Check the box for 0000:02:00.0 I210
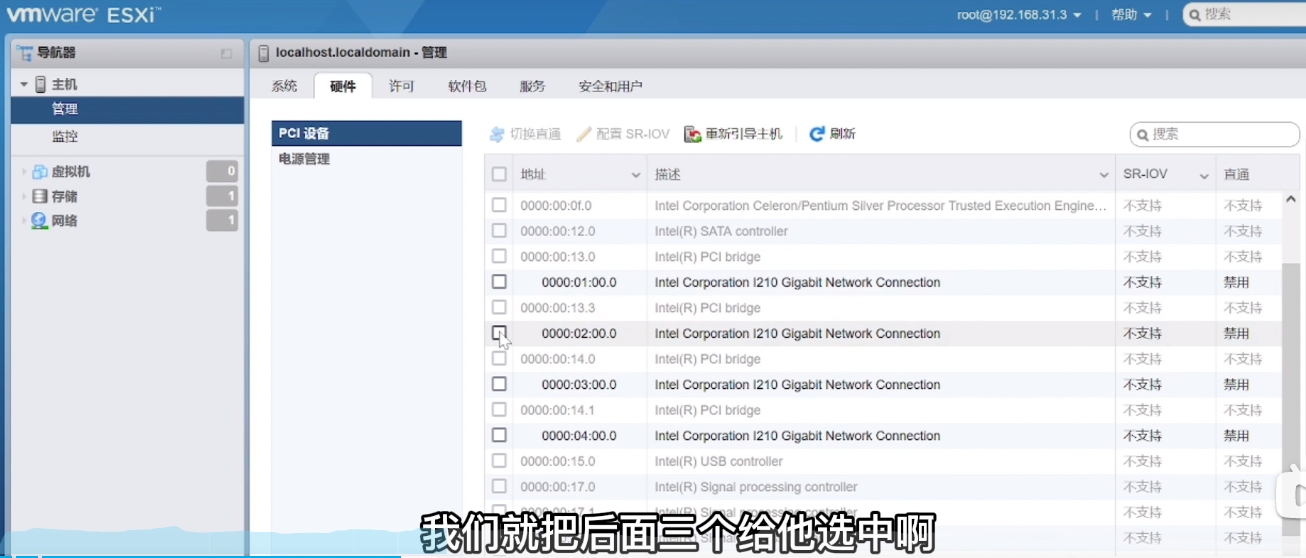Screen dimensions: 1306x558 [499, 333]
